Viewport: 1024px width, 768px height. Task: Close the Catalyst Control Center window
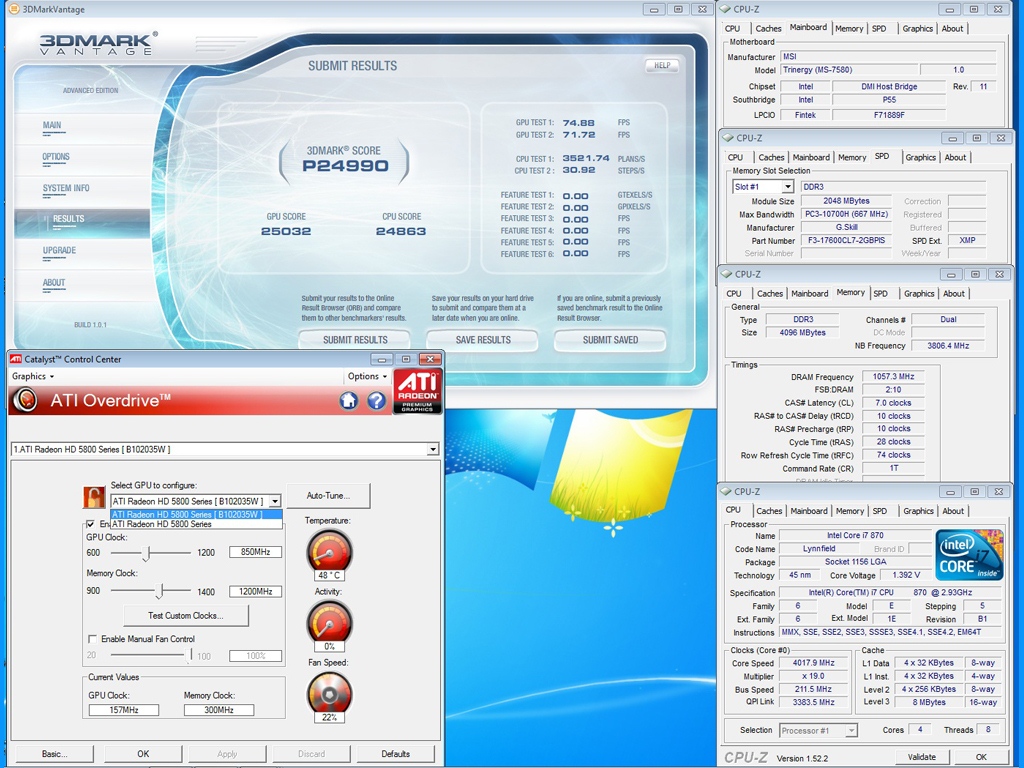(430, 359)
